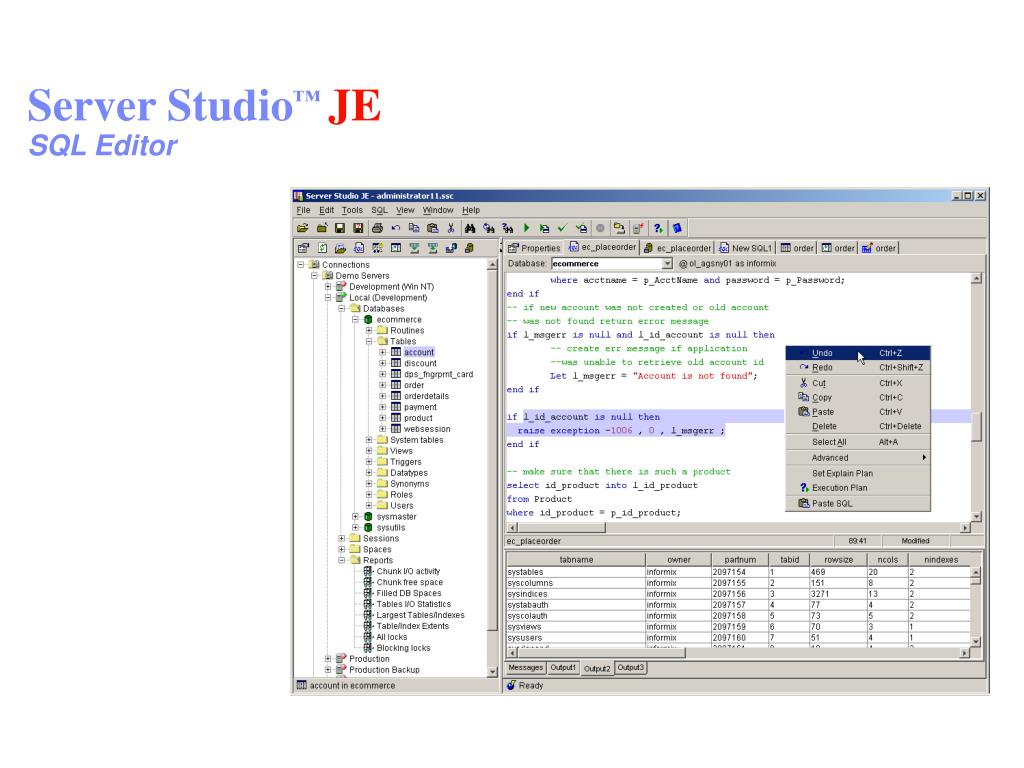Click the explorer tree scroll down arrow
1024x768 pixels.
[x=492, y=671]
